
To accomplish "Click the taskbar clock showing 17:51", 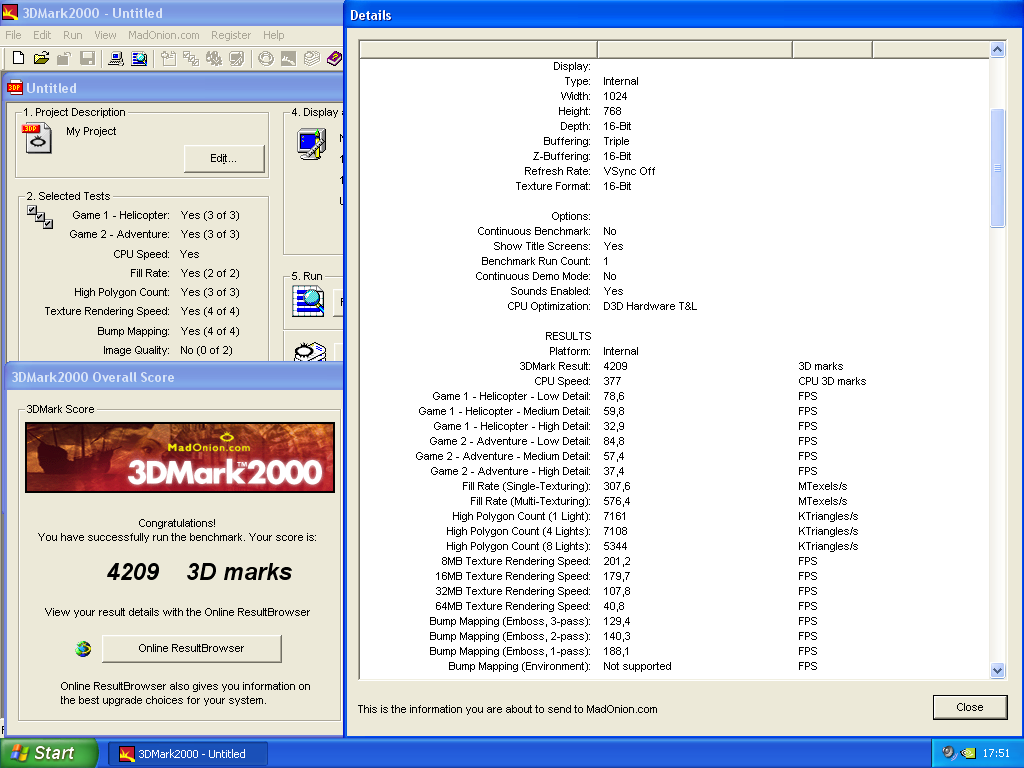I will pyautogui.click(x=996, y=753).
